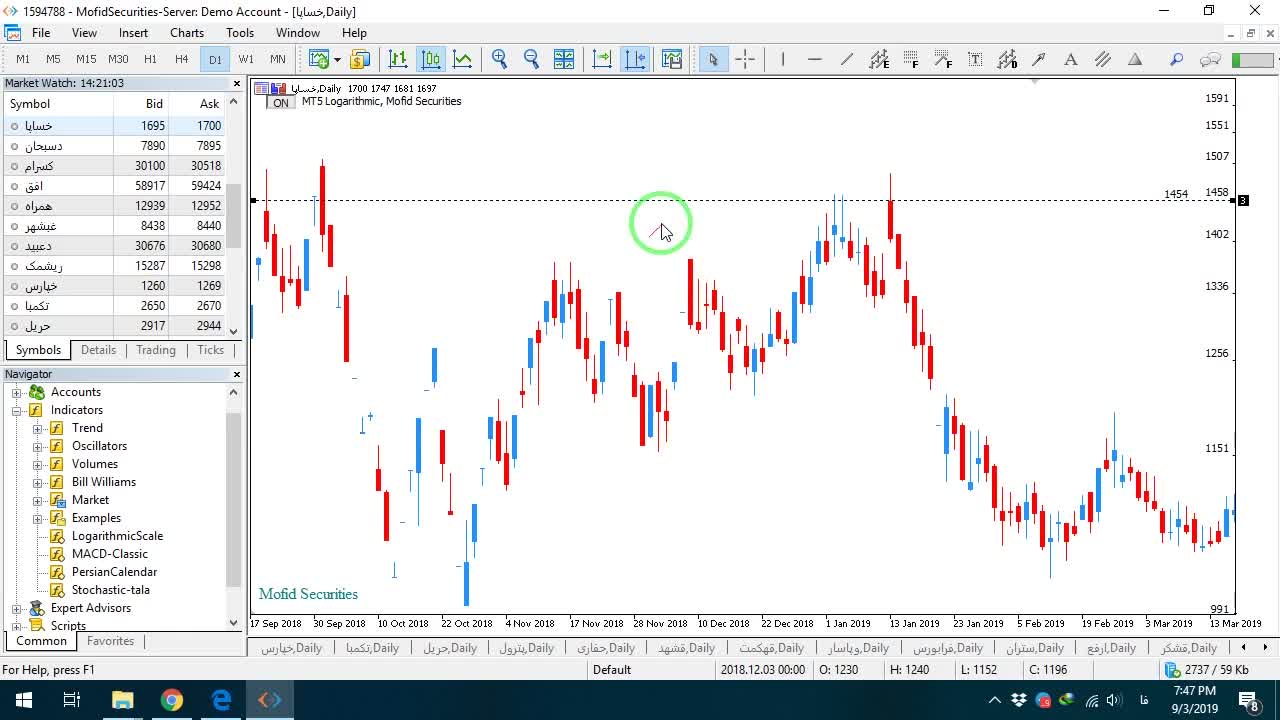Switch to the Ticks tab

click(210, 350)
